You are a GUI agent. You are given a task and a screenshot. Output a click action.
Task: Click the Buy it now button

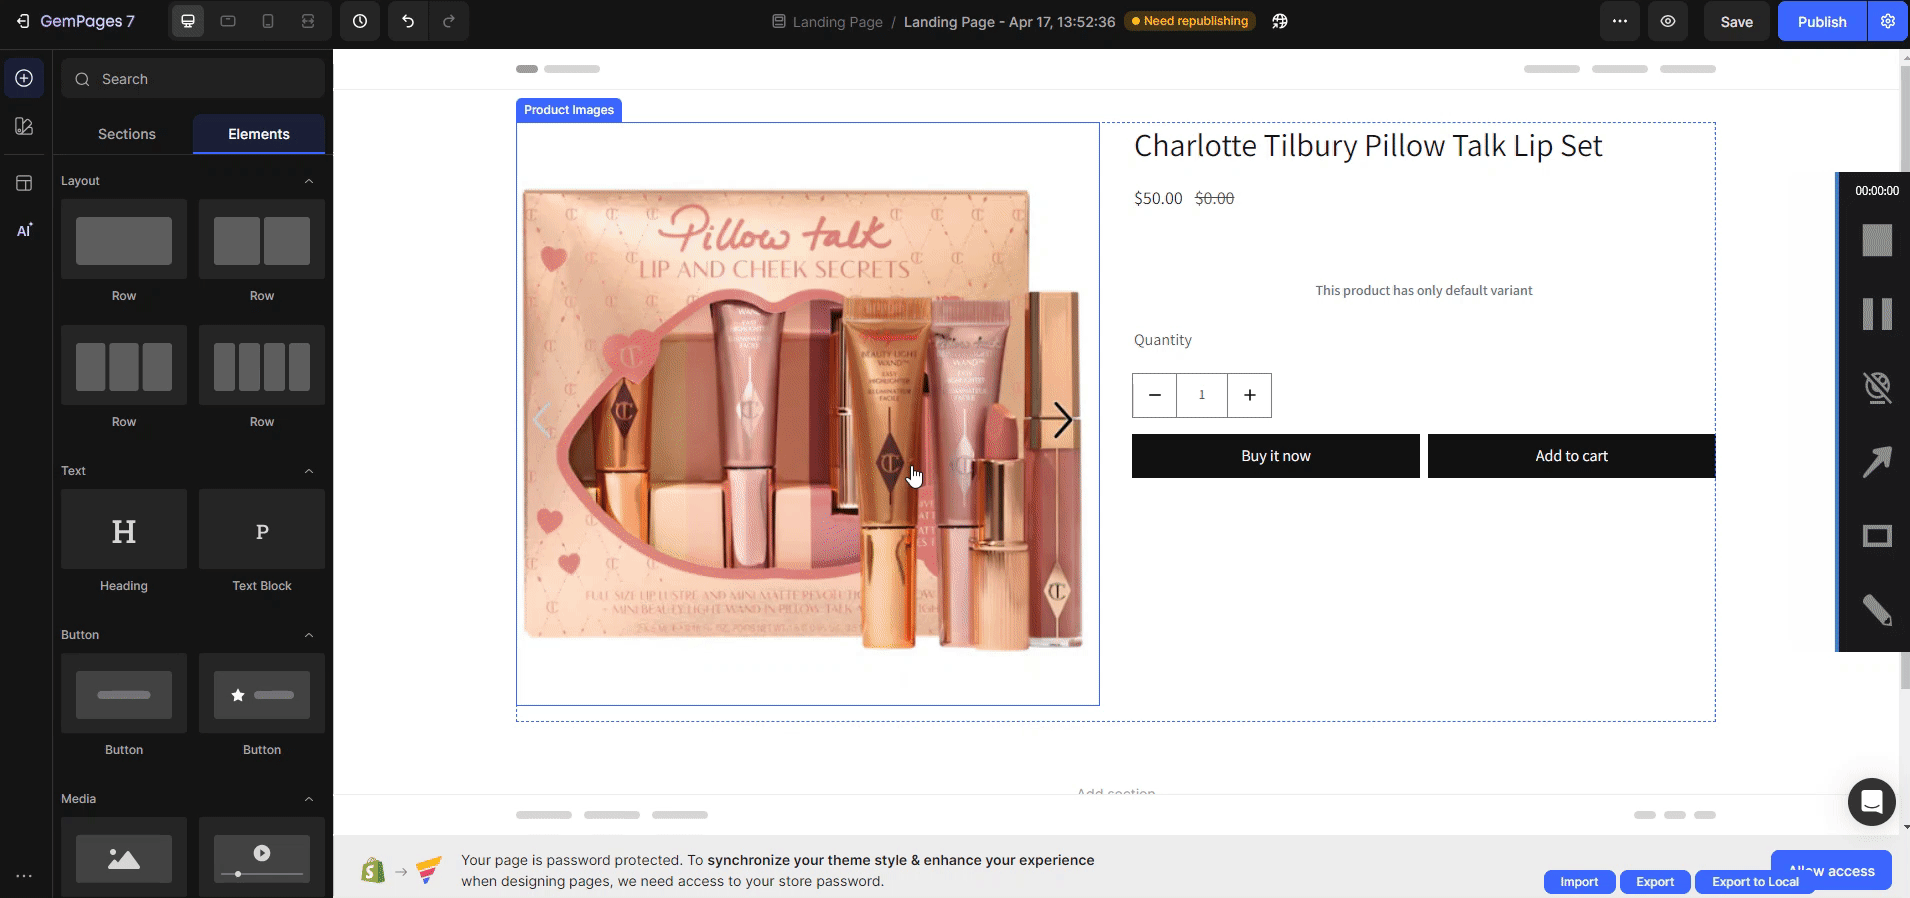pyautogui.click(x=1275, y=456)
